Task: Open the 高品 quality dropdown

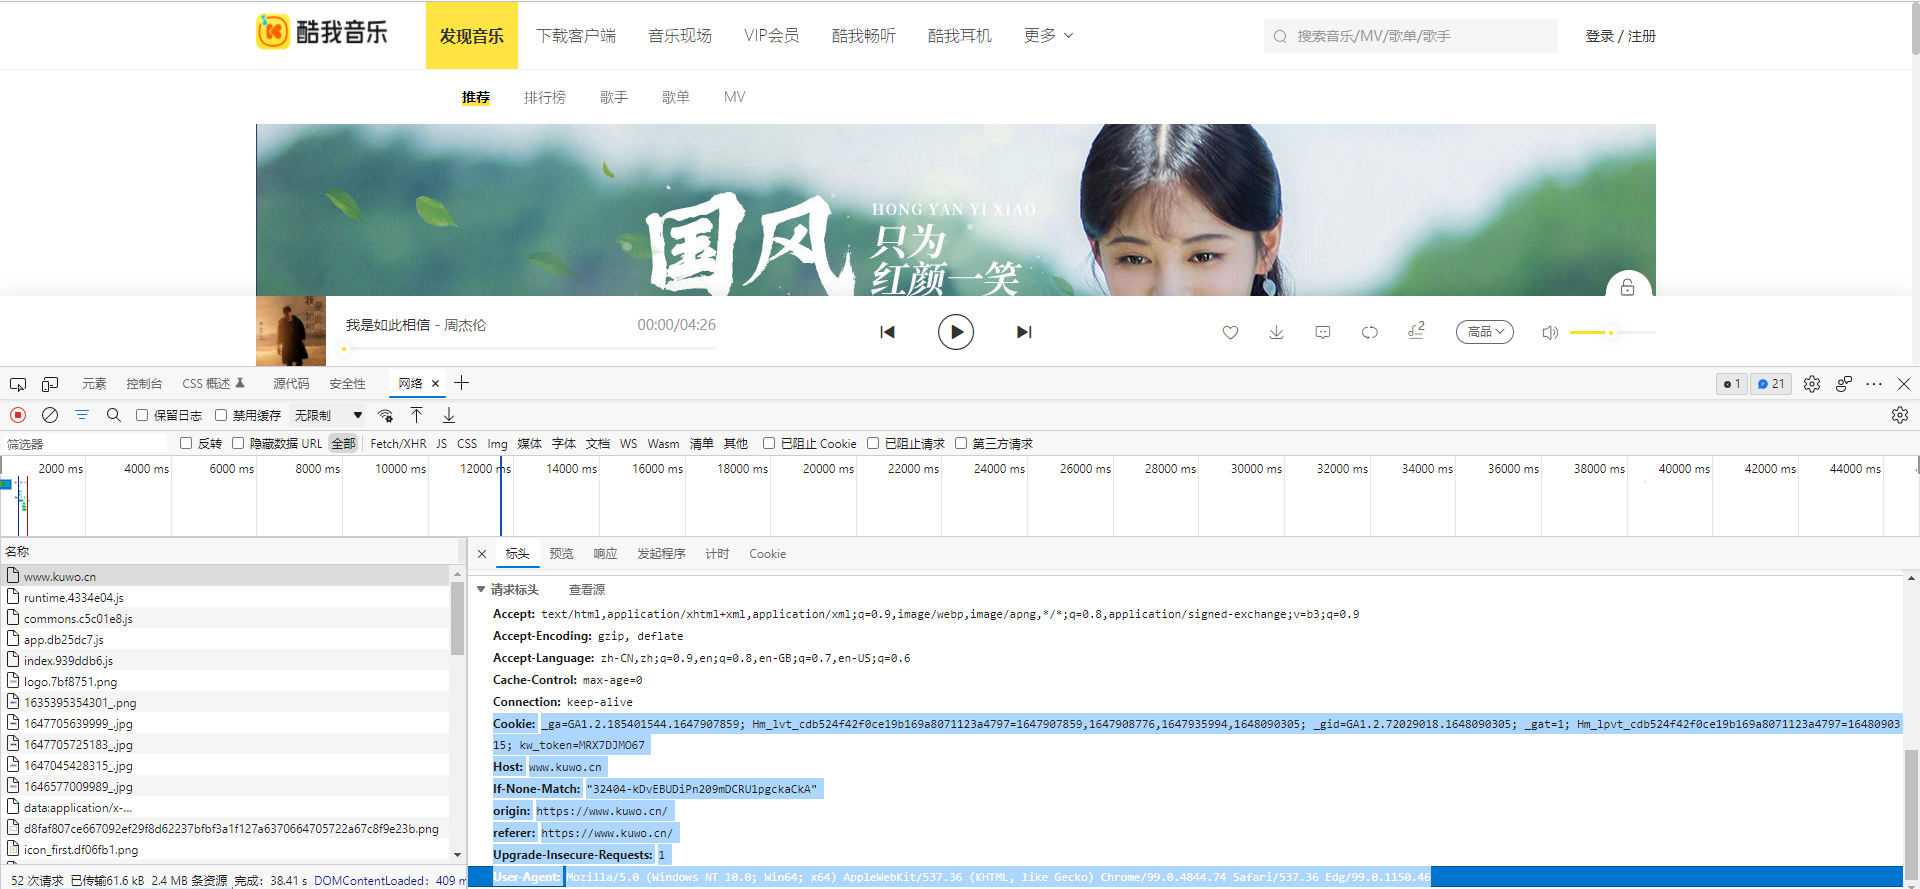Action: 1485,332
